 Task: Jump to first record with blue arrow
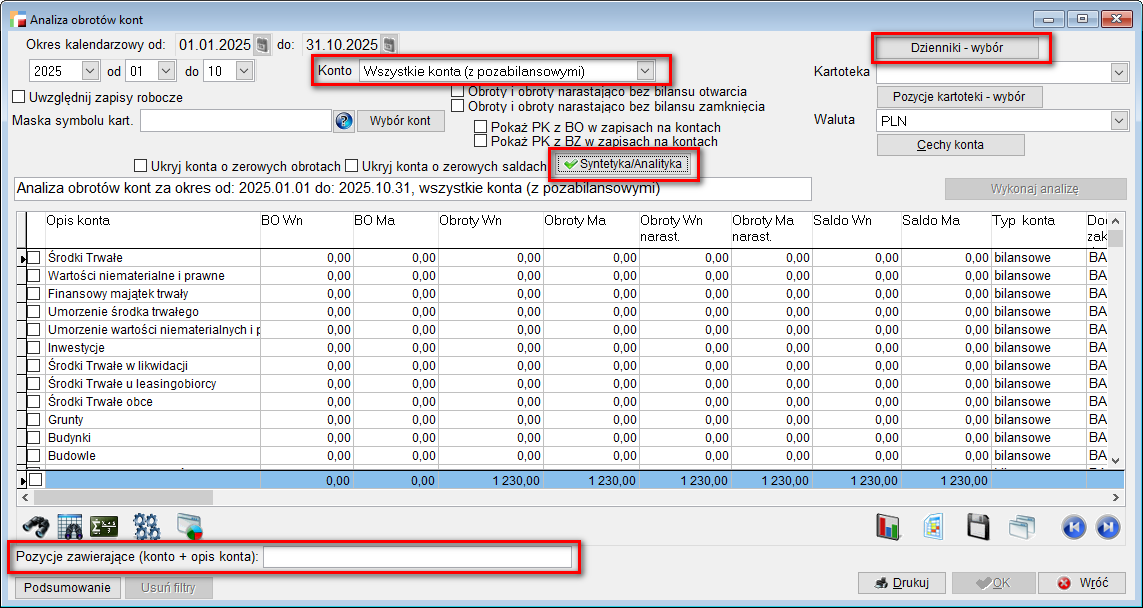tap(1073, 526)
